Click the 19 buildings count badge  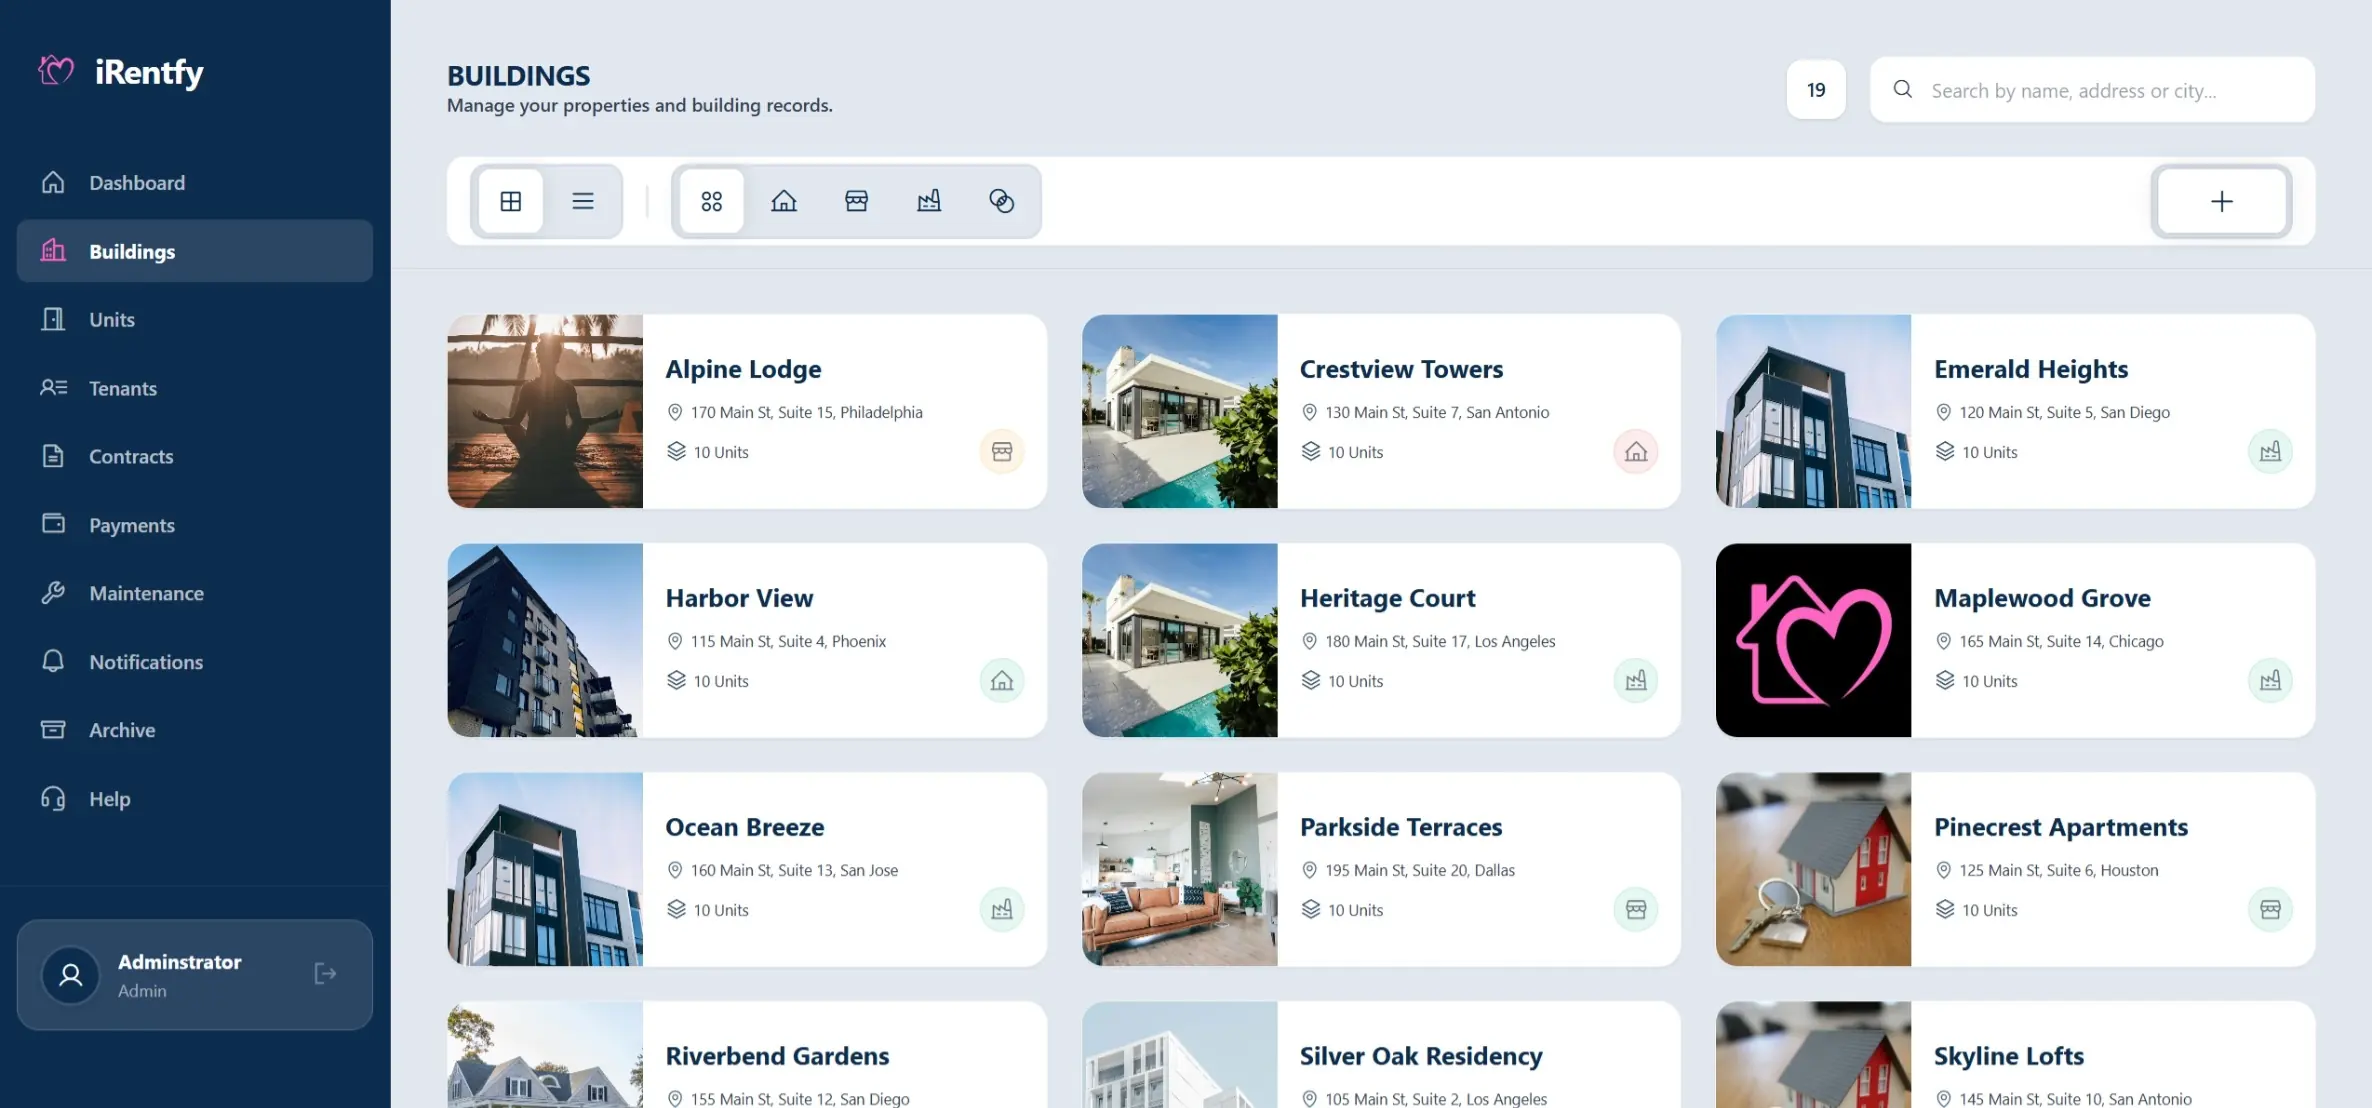[1816, 90]
